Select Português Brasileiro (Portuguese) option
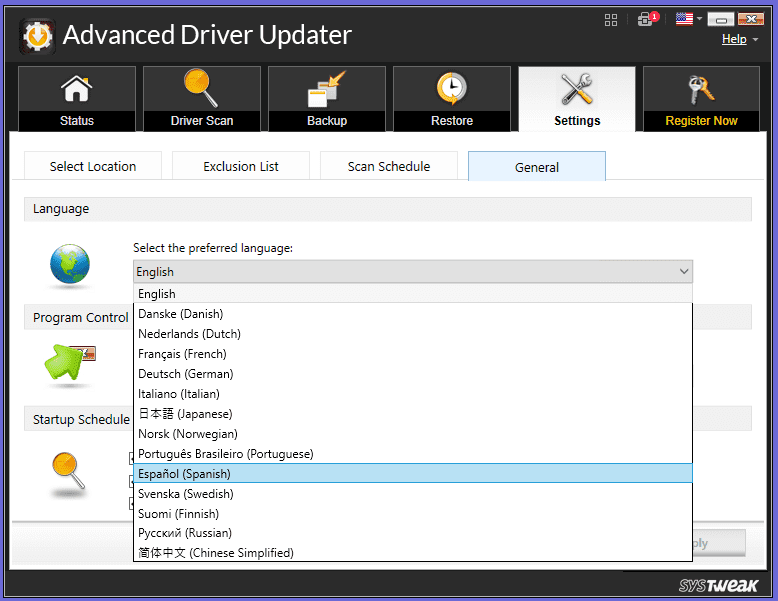This screenshot has width=778, height=601. point(413,454)
